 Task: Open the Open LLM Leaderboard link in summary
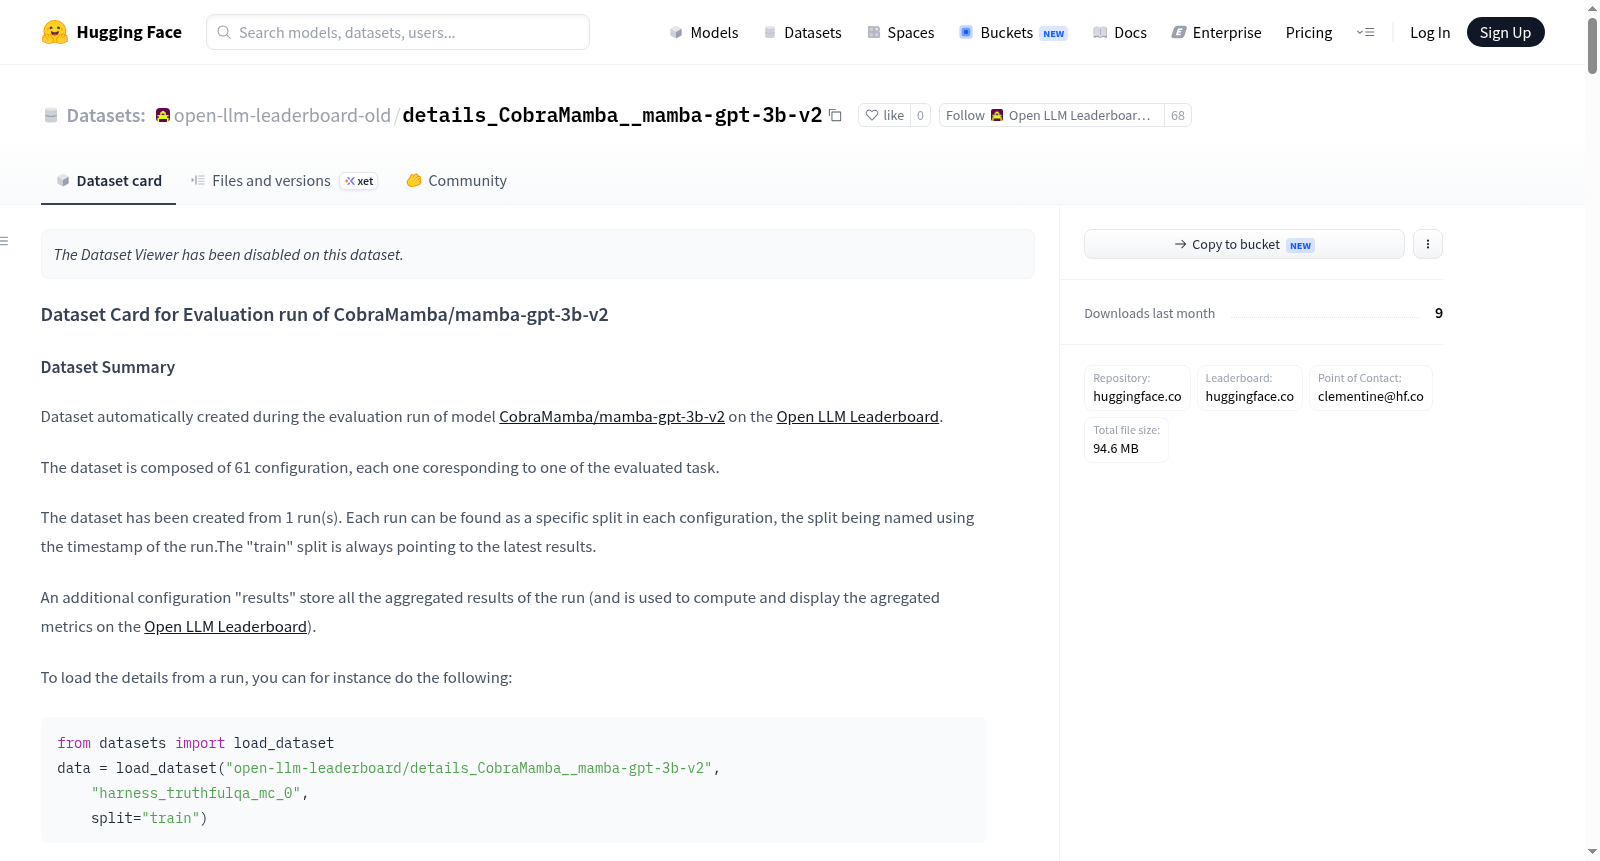(858, 417)
